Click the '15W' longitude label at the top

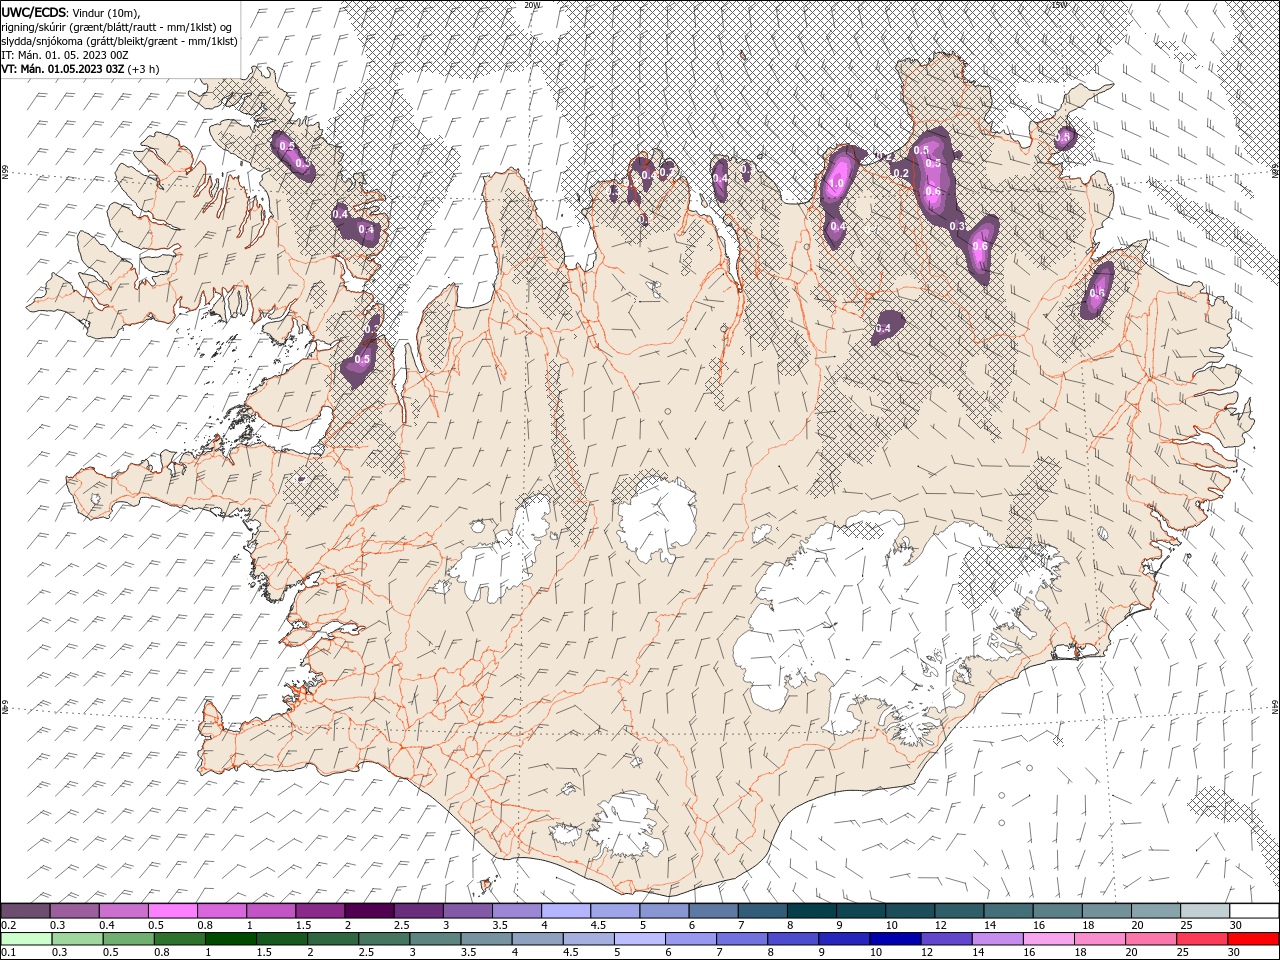1060,5
